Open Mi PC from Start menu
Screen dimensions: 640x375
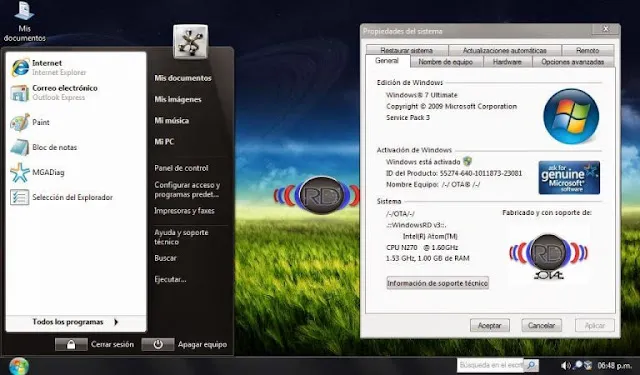click(164, 142)
